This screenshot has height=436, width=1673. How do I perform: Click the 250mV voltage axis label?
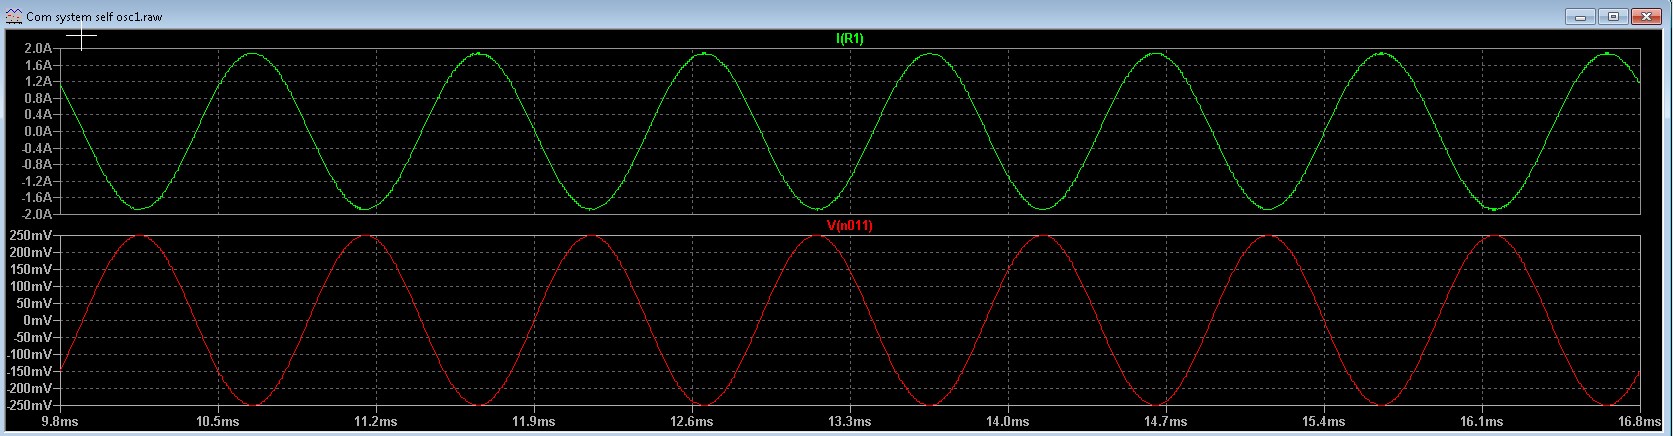point(33,235)
